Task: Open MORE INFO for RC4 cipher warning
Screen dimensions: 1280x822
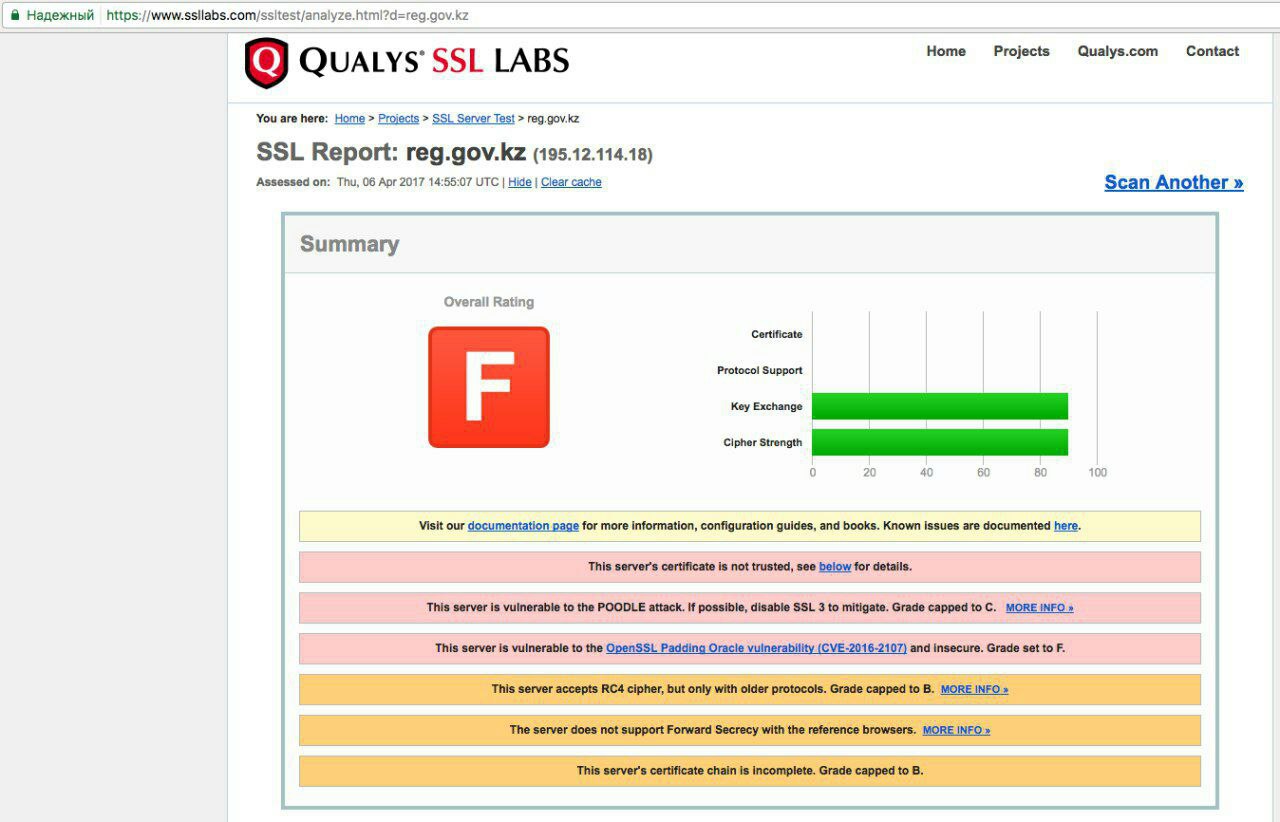Action: click(974, 690)
